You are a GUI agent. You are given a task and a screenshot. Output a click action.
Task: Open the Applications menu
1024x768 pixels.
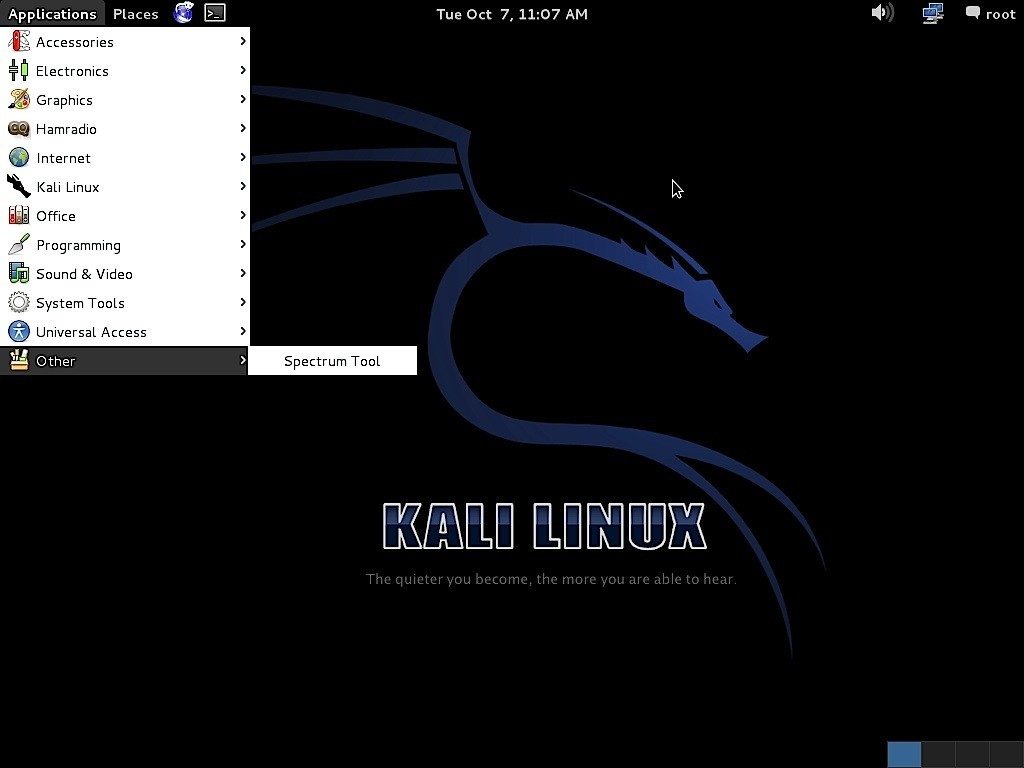tap(52, 13)
